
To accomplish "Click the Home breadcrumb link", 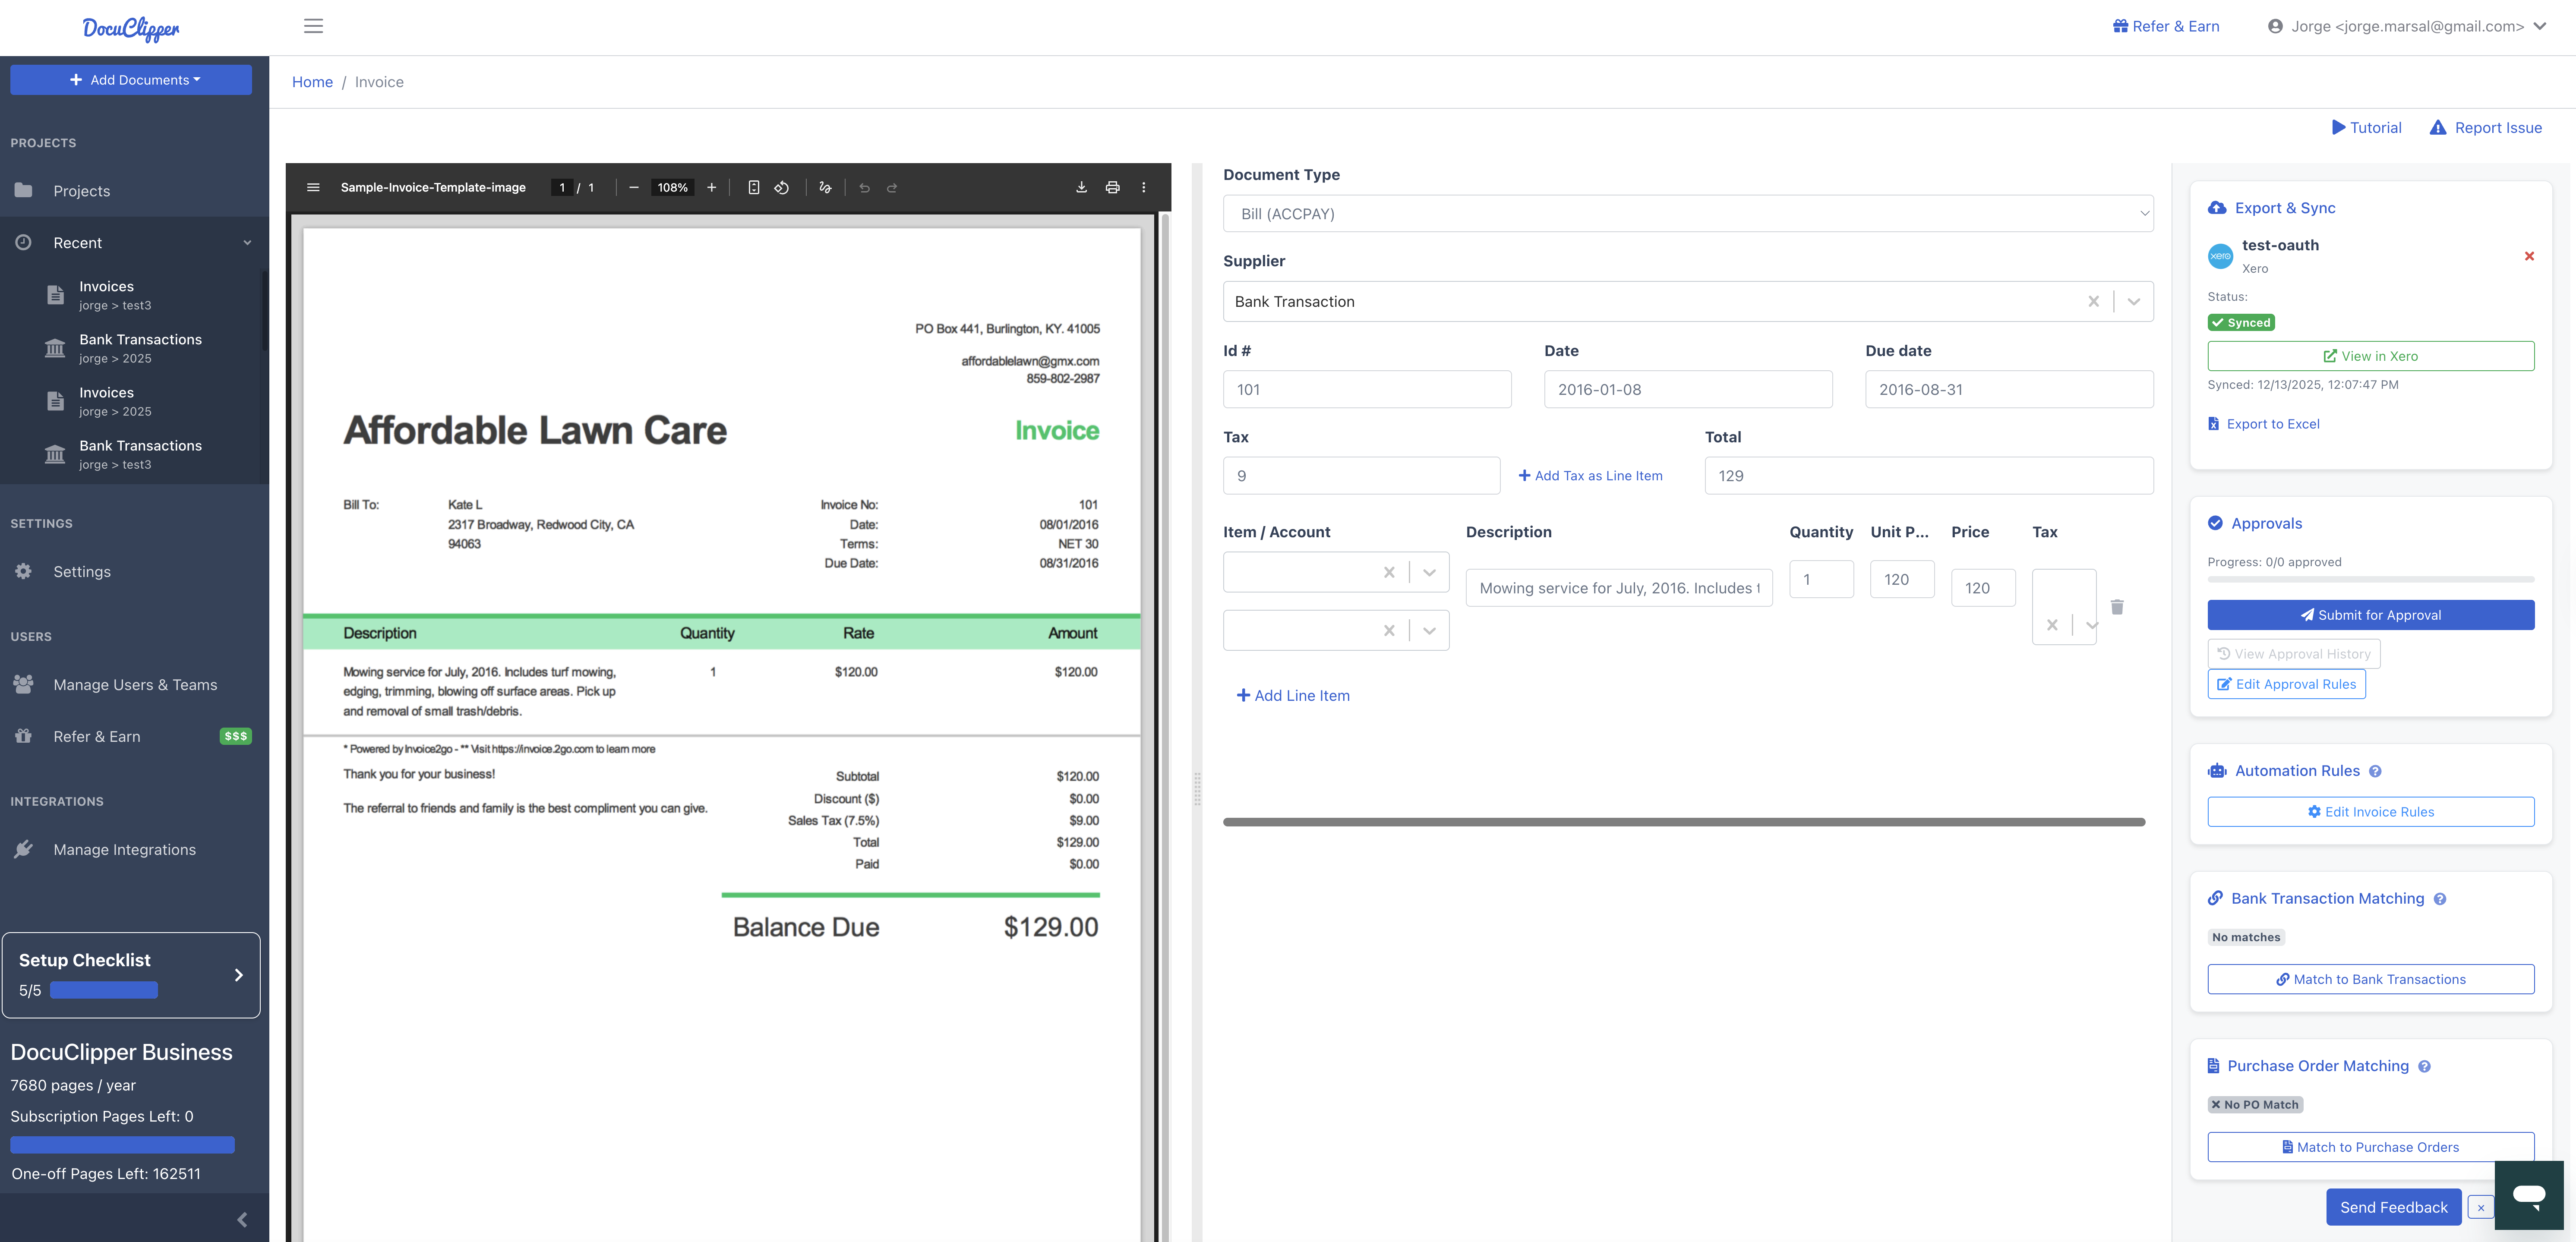I will pos(312,82).
